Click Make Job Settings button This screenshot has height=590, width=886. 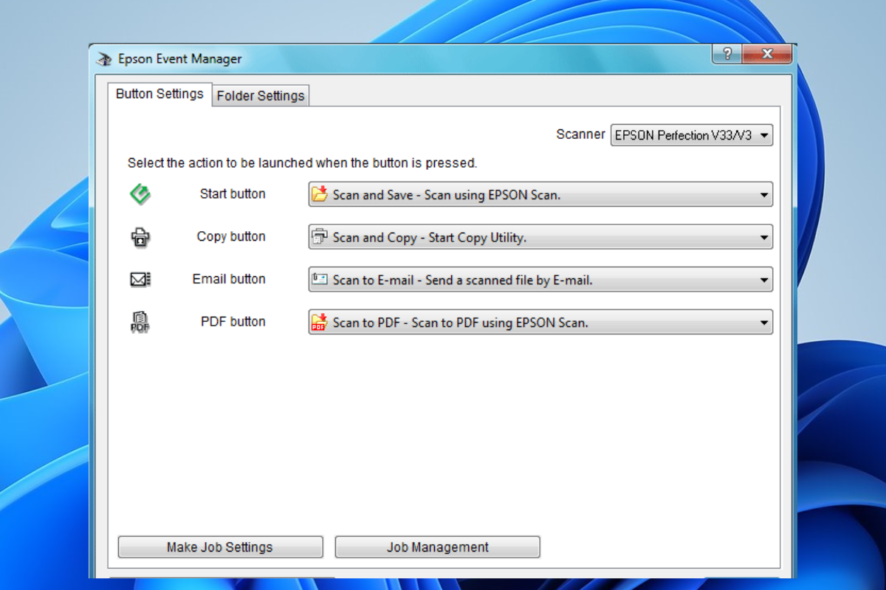pos(220,547)
